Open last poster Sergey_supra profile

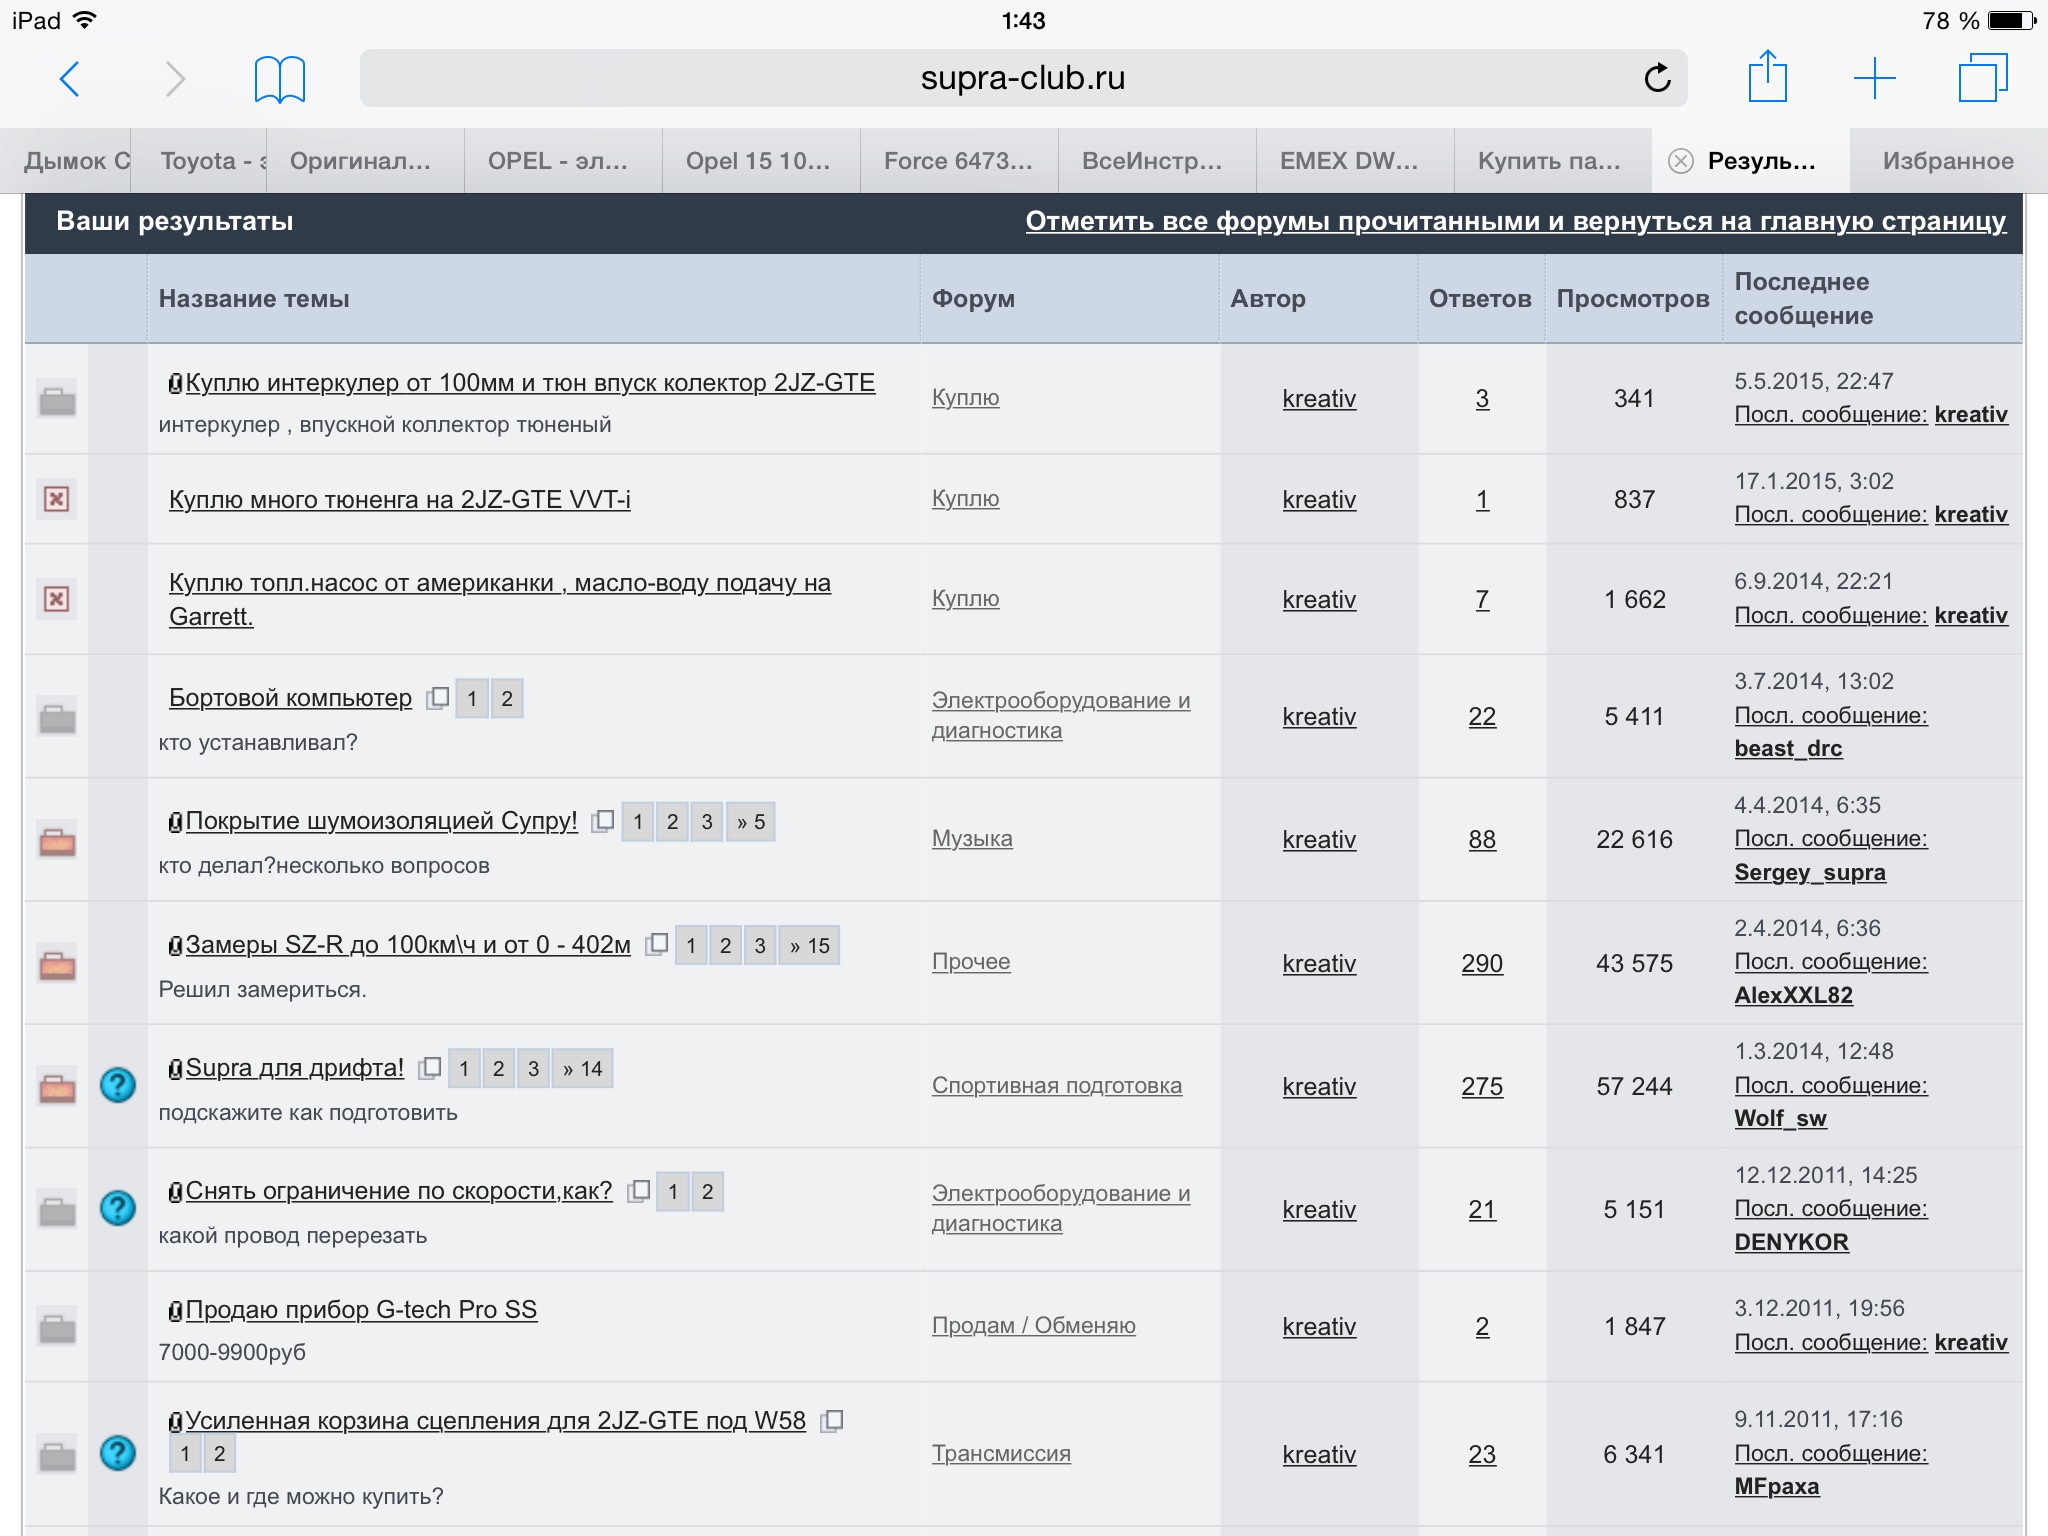1809,873
